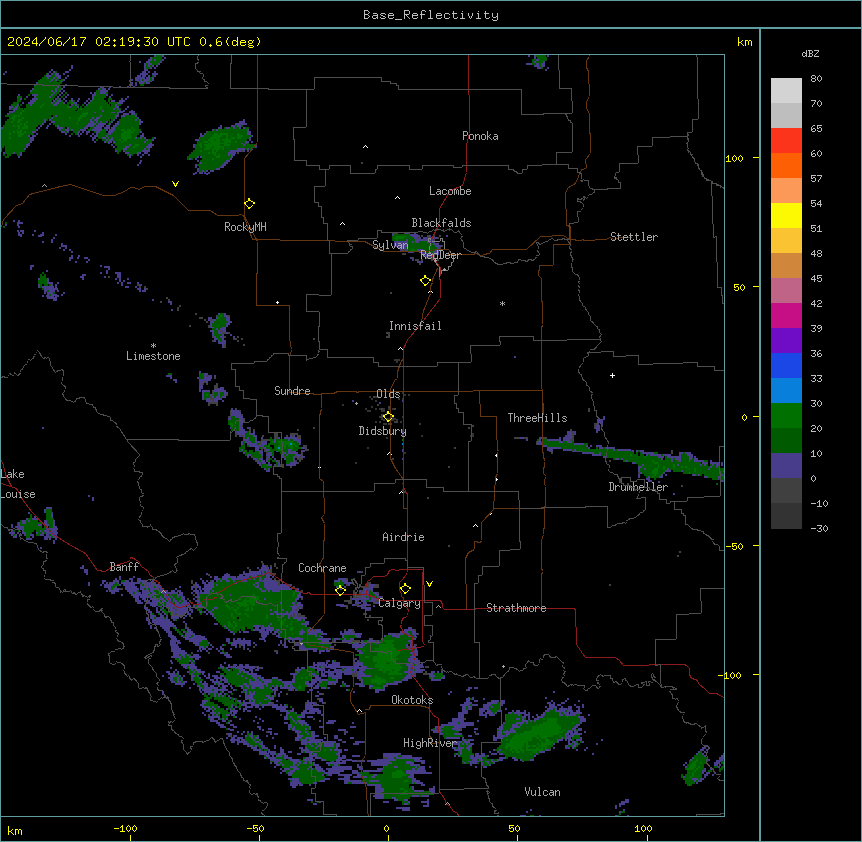Click the yellow v marker east of Calgary
This screenshot has width=862, height=842.
click(x=429, y=584)
